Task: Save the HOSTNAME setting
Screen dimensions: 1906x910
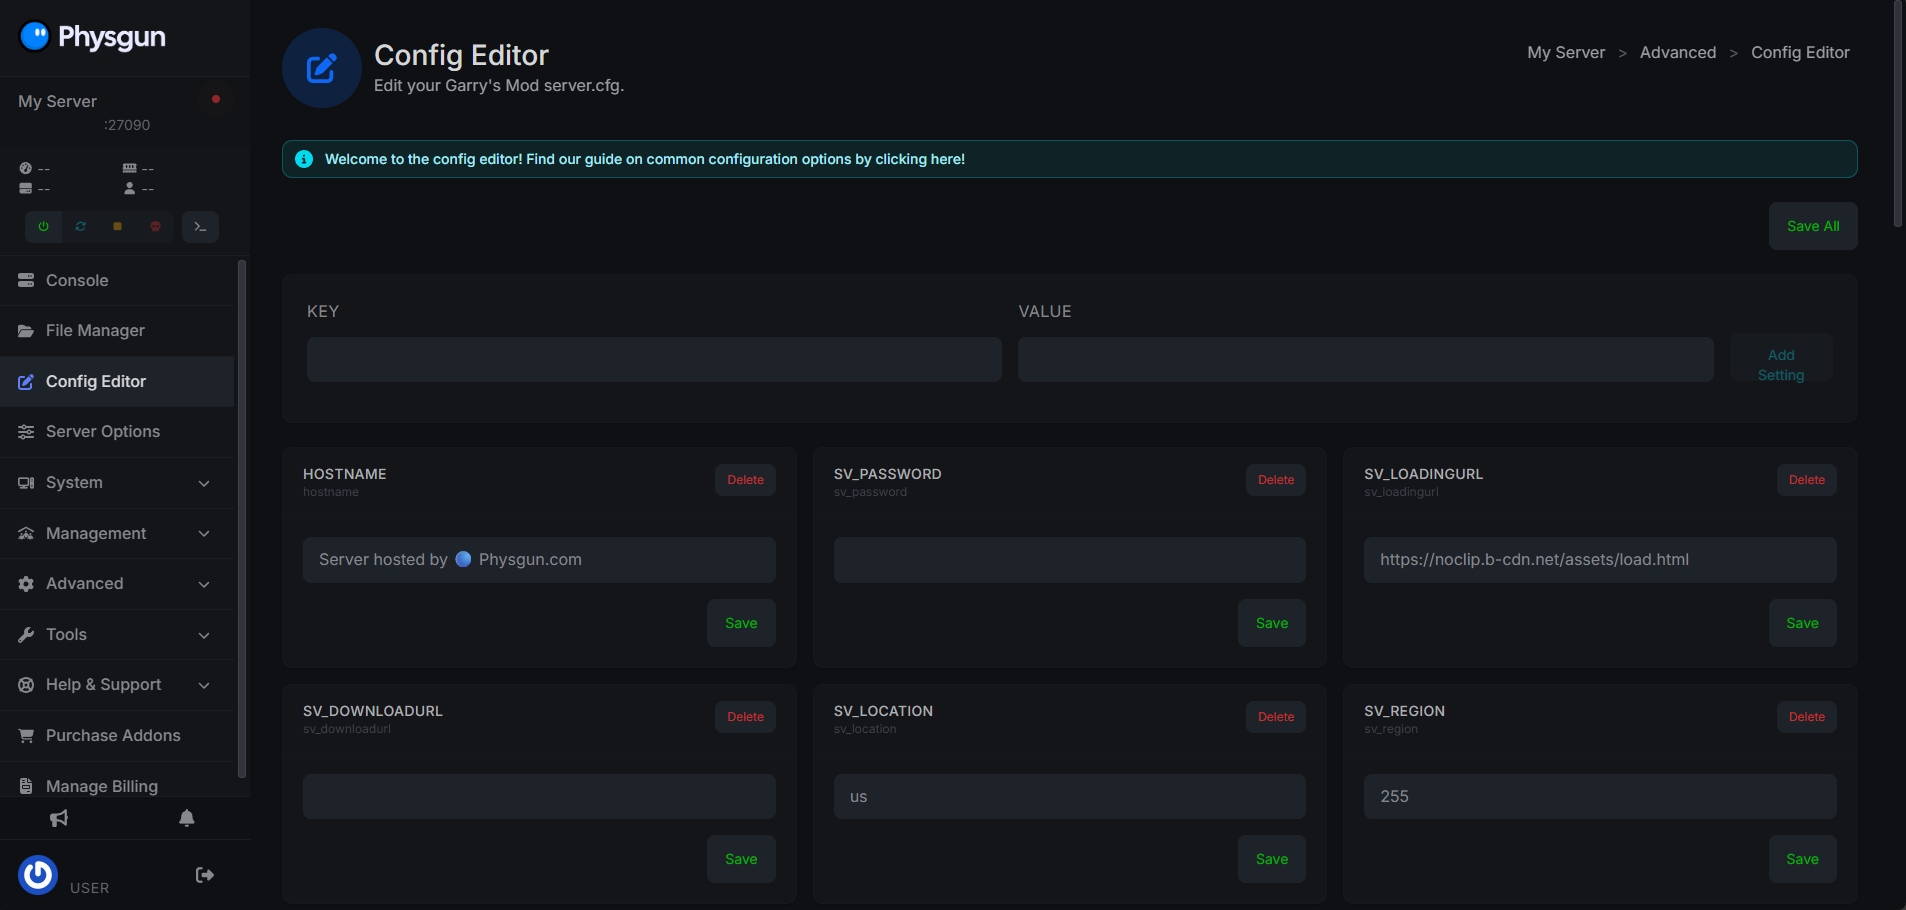Action: pos(741,623)
